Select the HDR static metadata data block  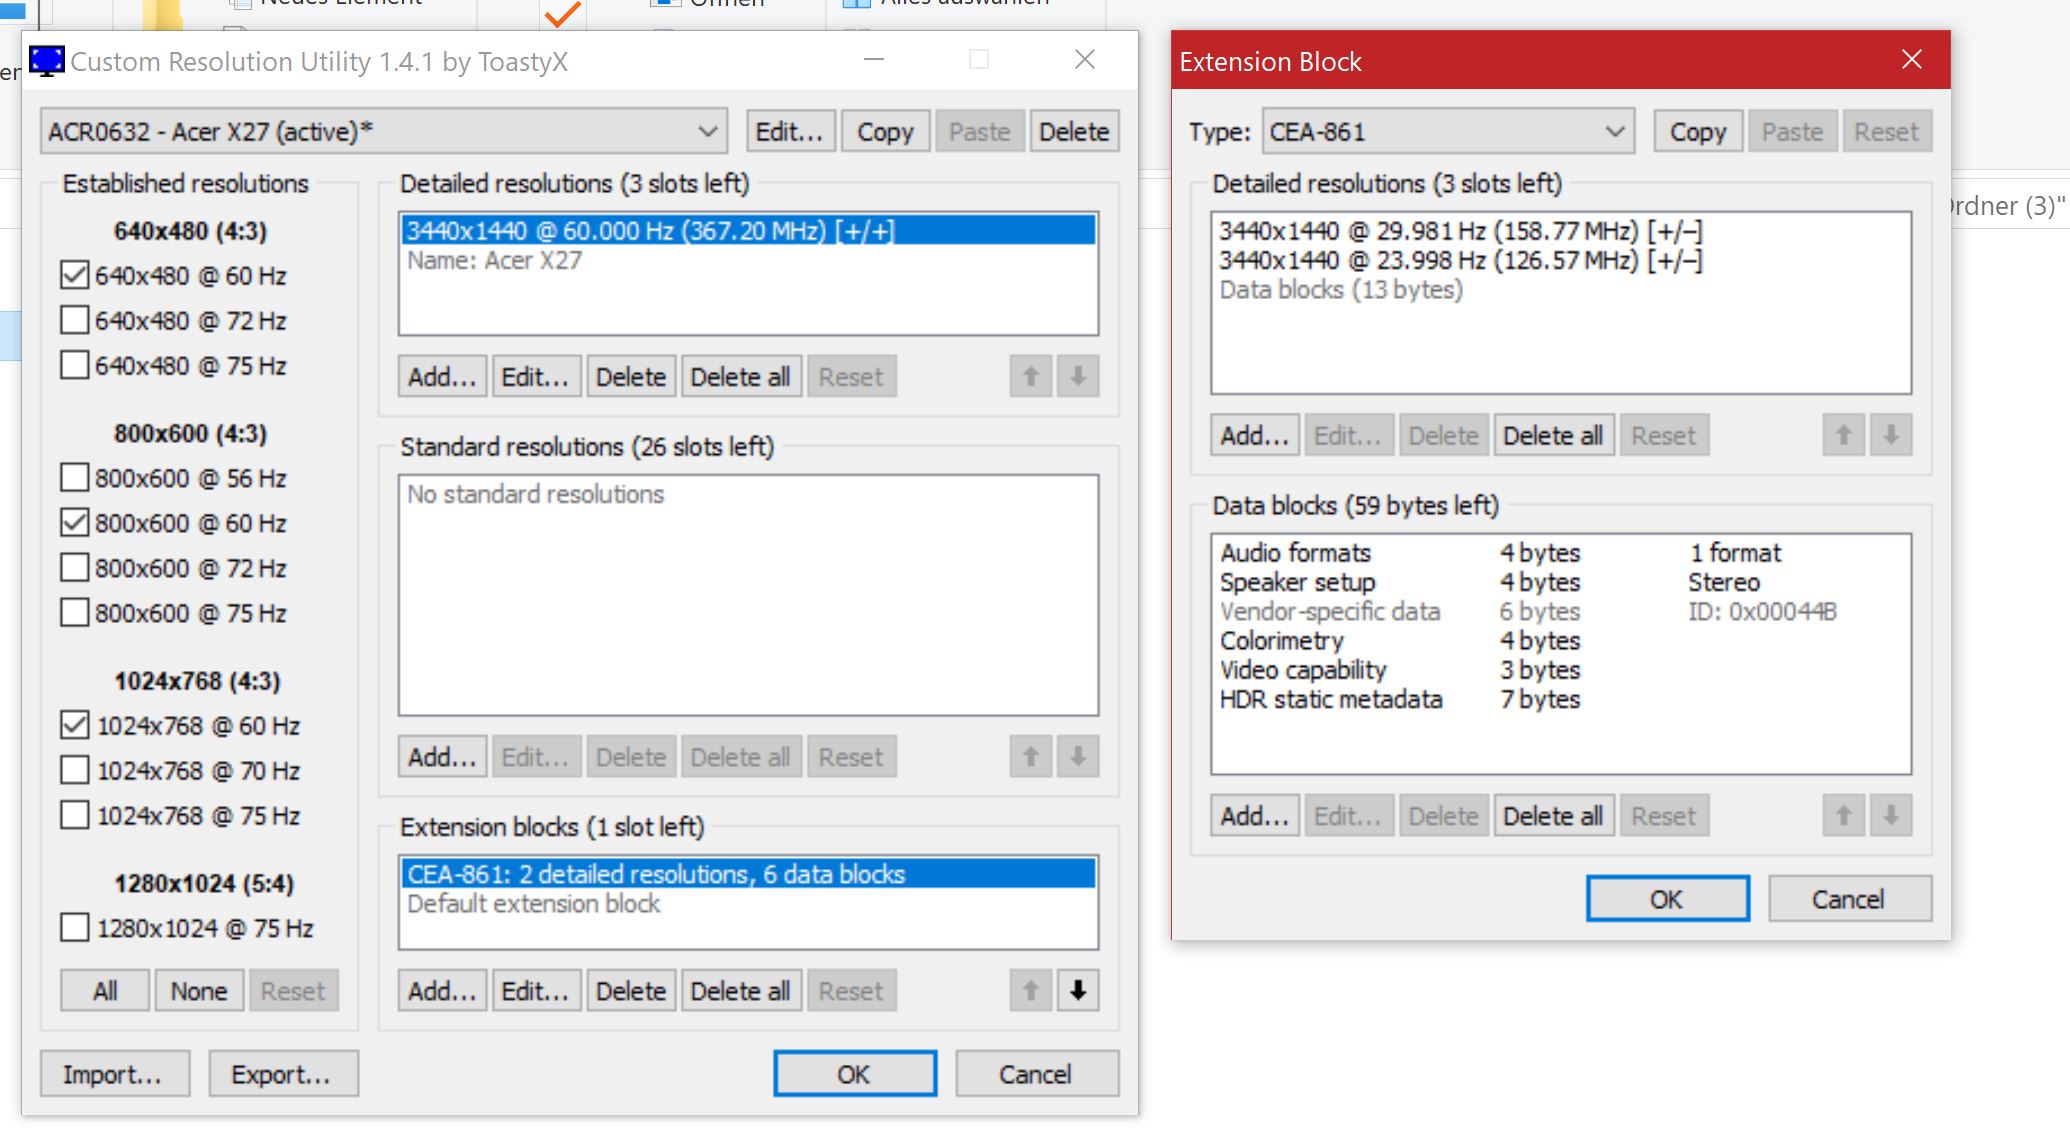click(1330, 699)
